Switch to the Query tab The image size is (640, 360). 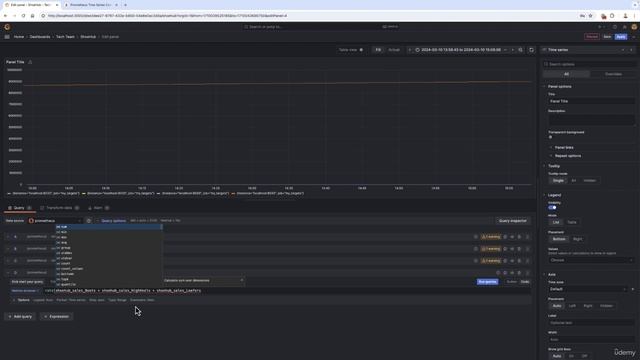19,208
